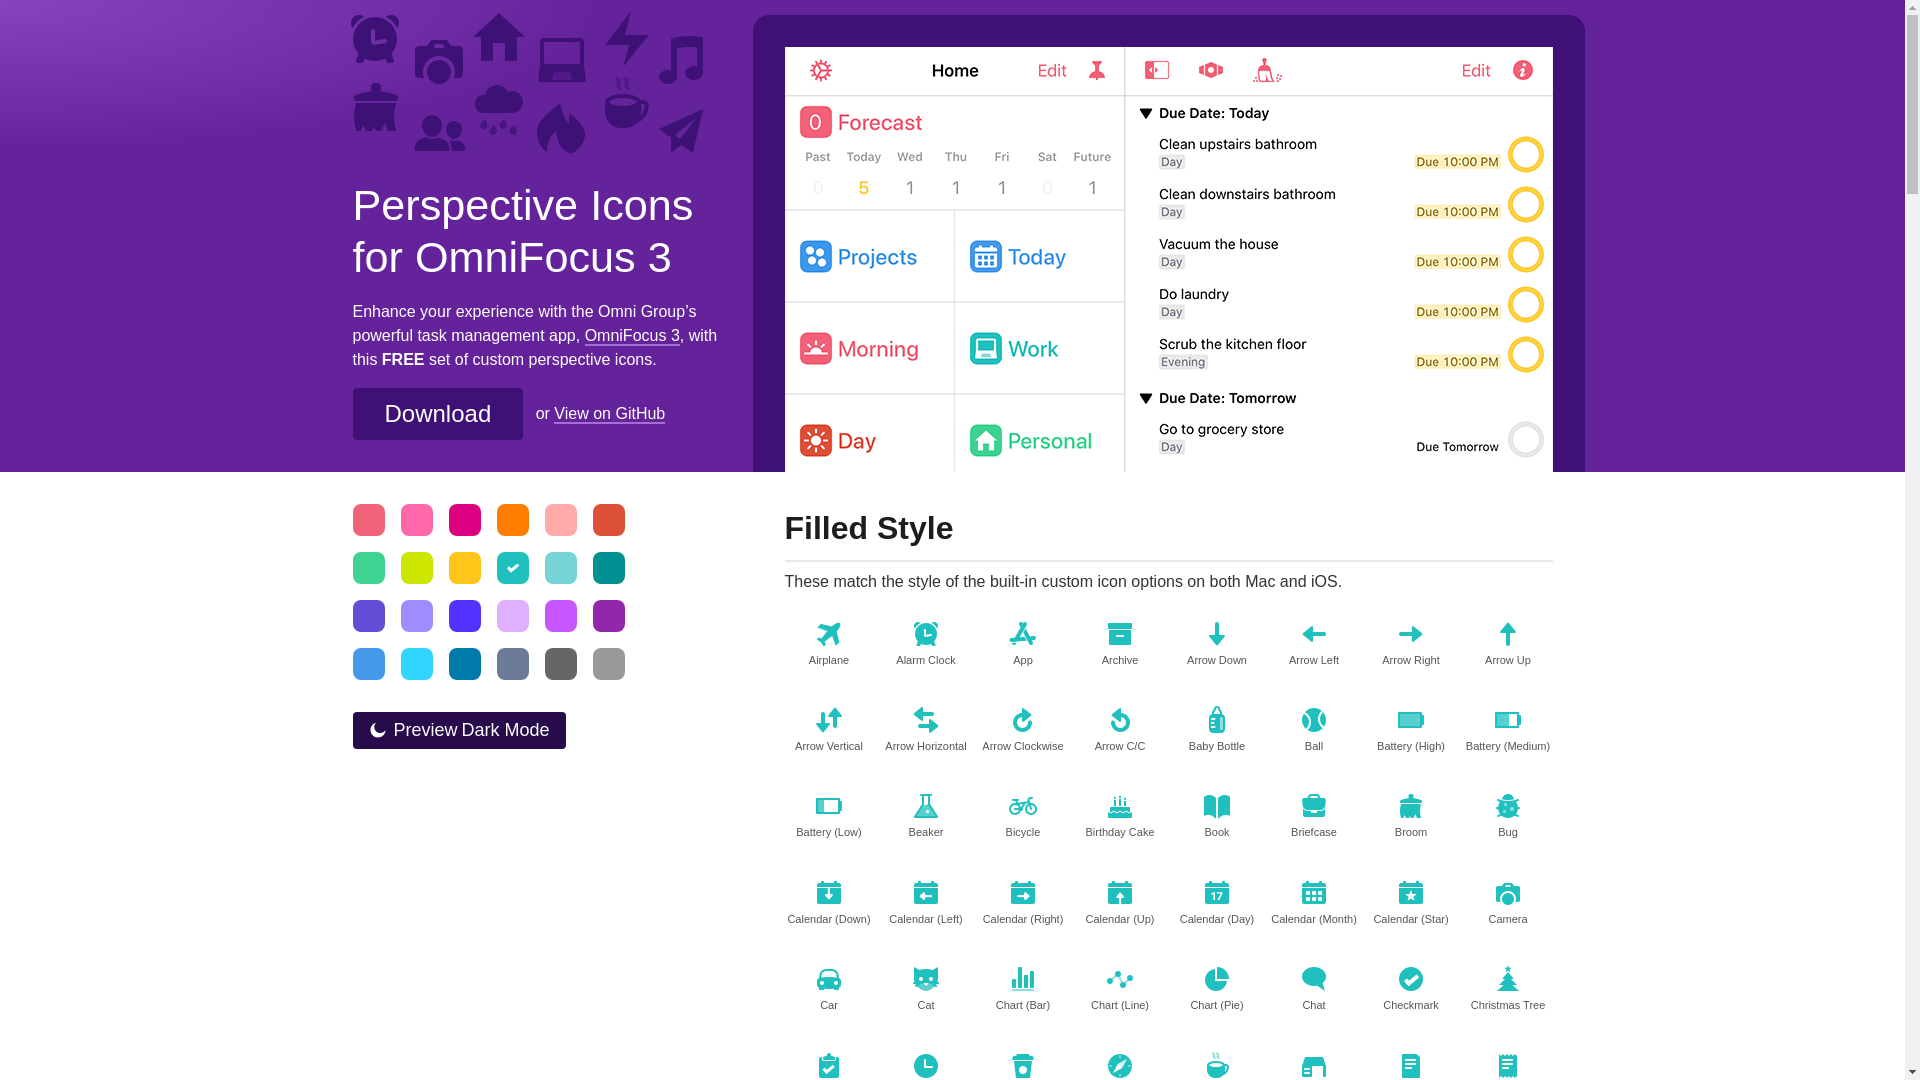1920x1080 pixels.
Task: Click the OmniFocus app screenshot preview
Action: coord(1168,259)
